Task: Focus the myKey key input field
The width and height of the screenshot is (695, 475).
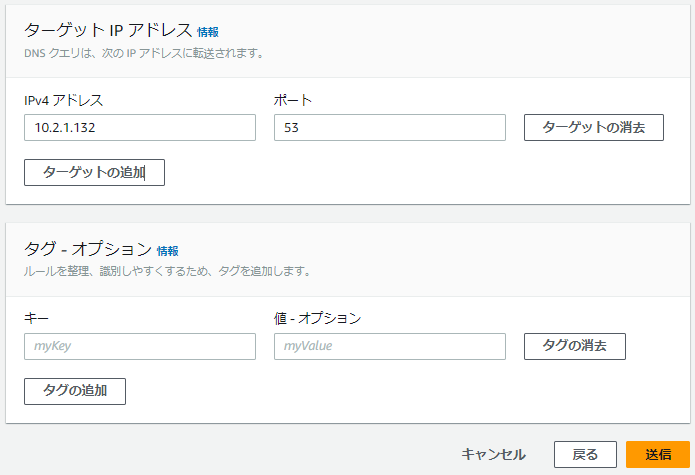Action: pos(140,347)
